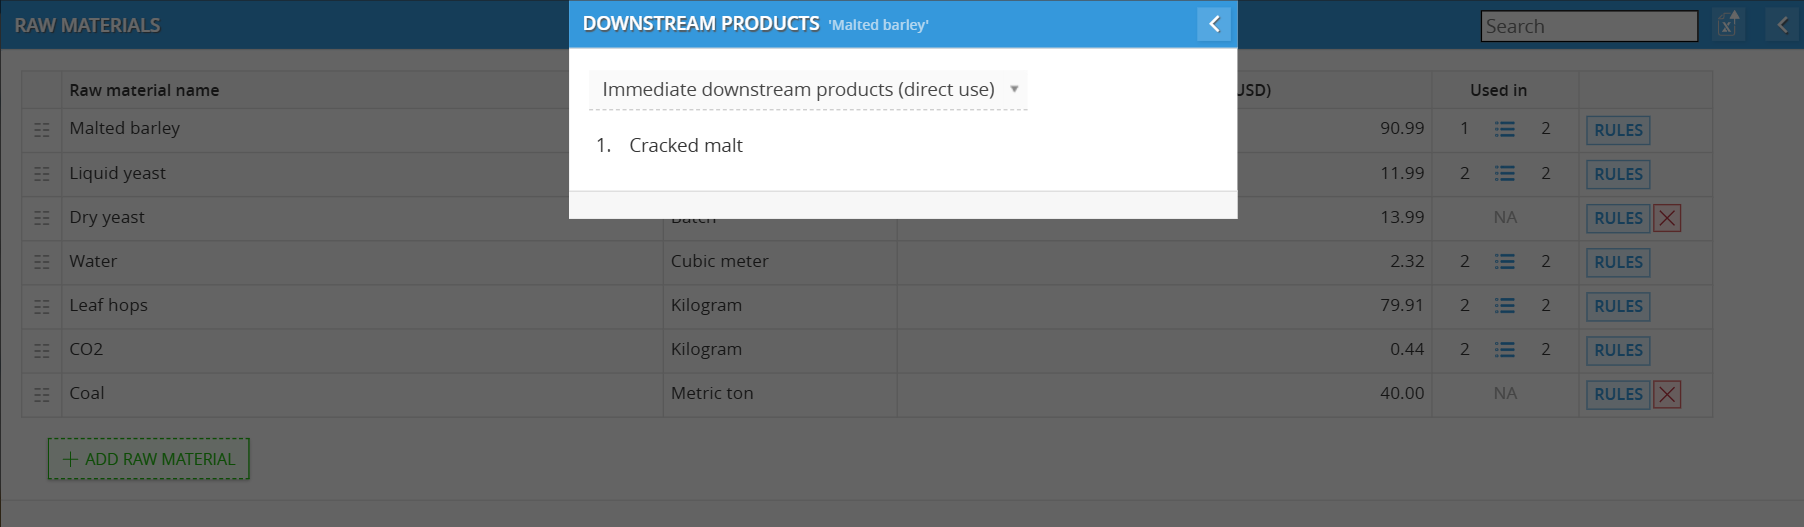Click the back arrow in Downstream Products header
The width and height of the screenshot is (1804, 527).
click(1213, 24)
